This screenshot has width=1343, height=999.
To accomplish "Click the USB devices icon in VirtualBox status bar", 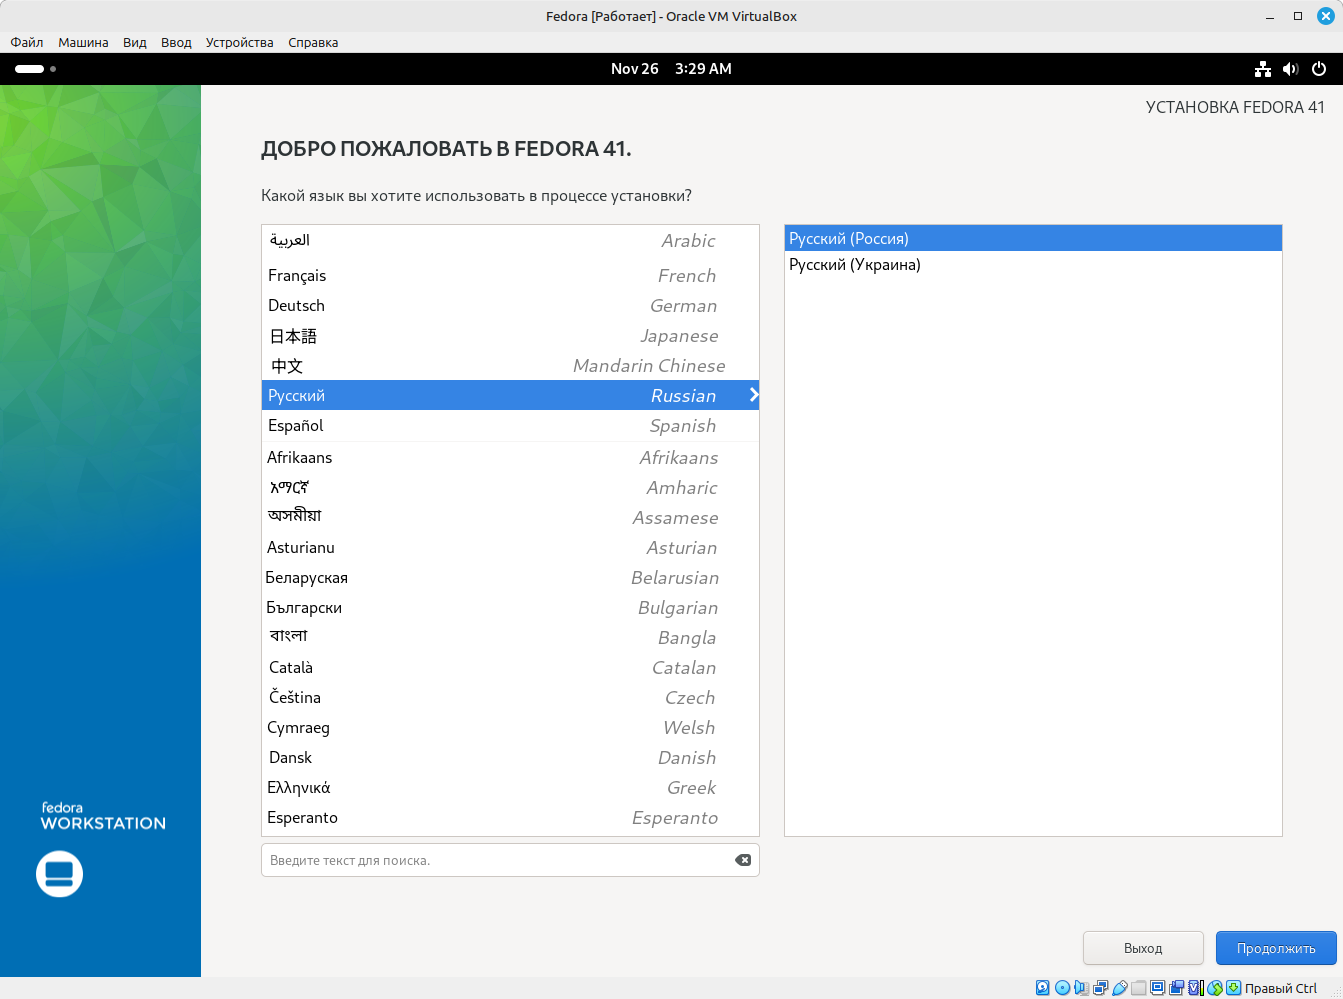I will (x=1119, y=988).
